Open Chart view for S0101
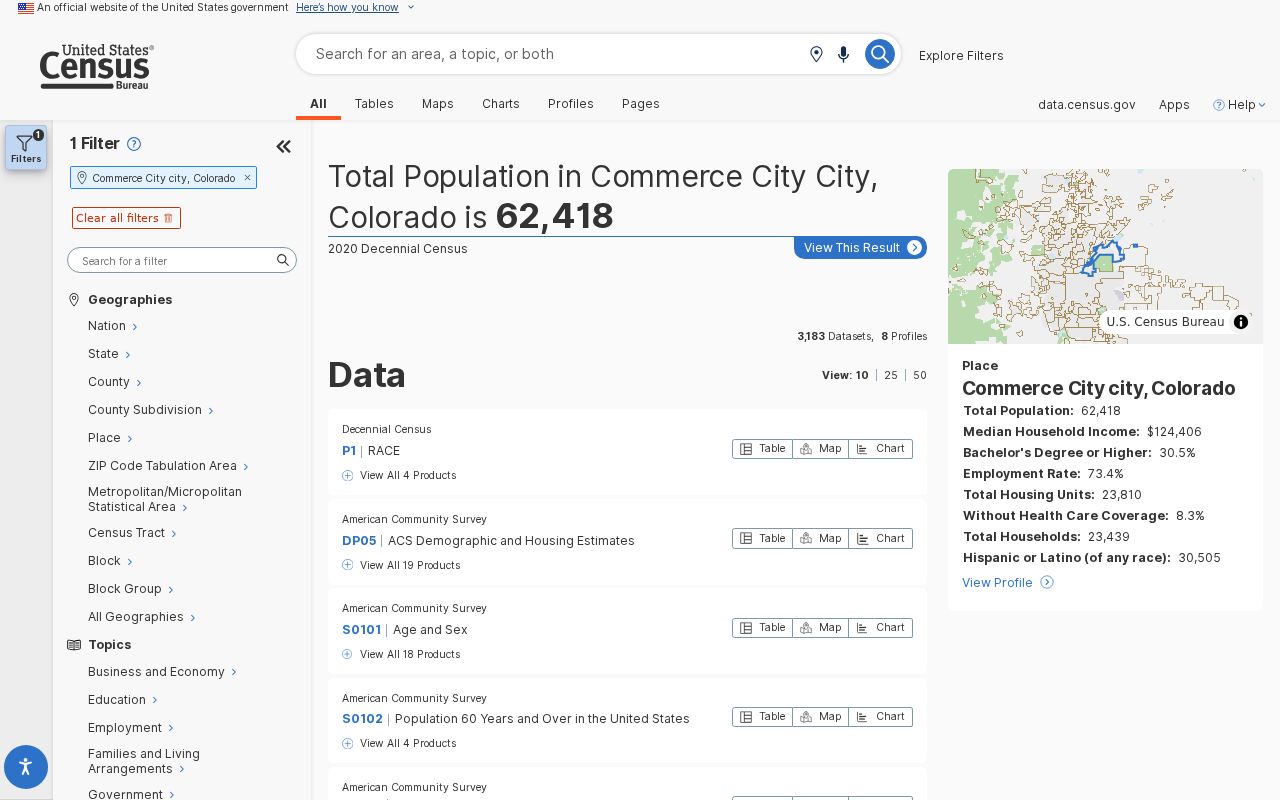 click(x=881, y=628)
